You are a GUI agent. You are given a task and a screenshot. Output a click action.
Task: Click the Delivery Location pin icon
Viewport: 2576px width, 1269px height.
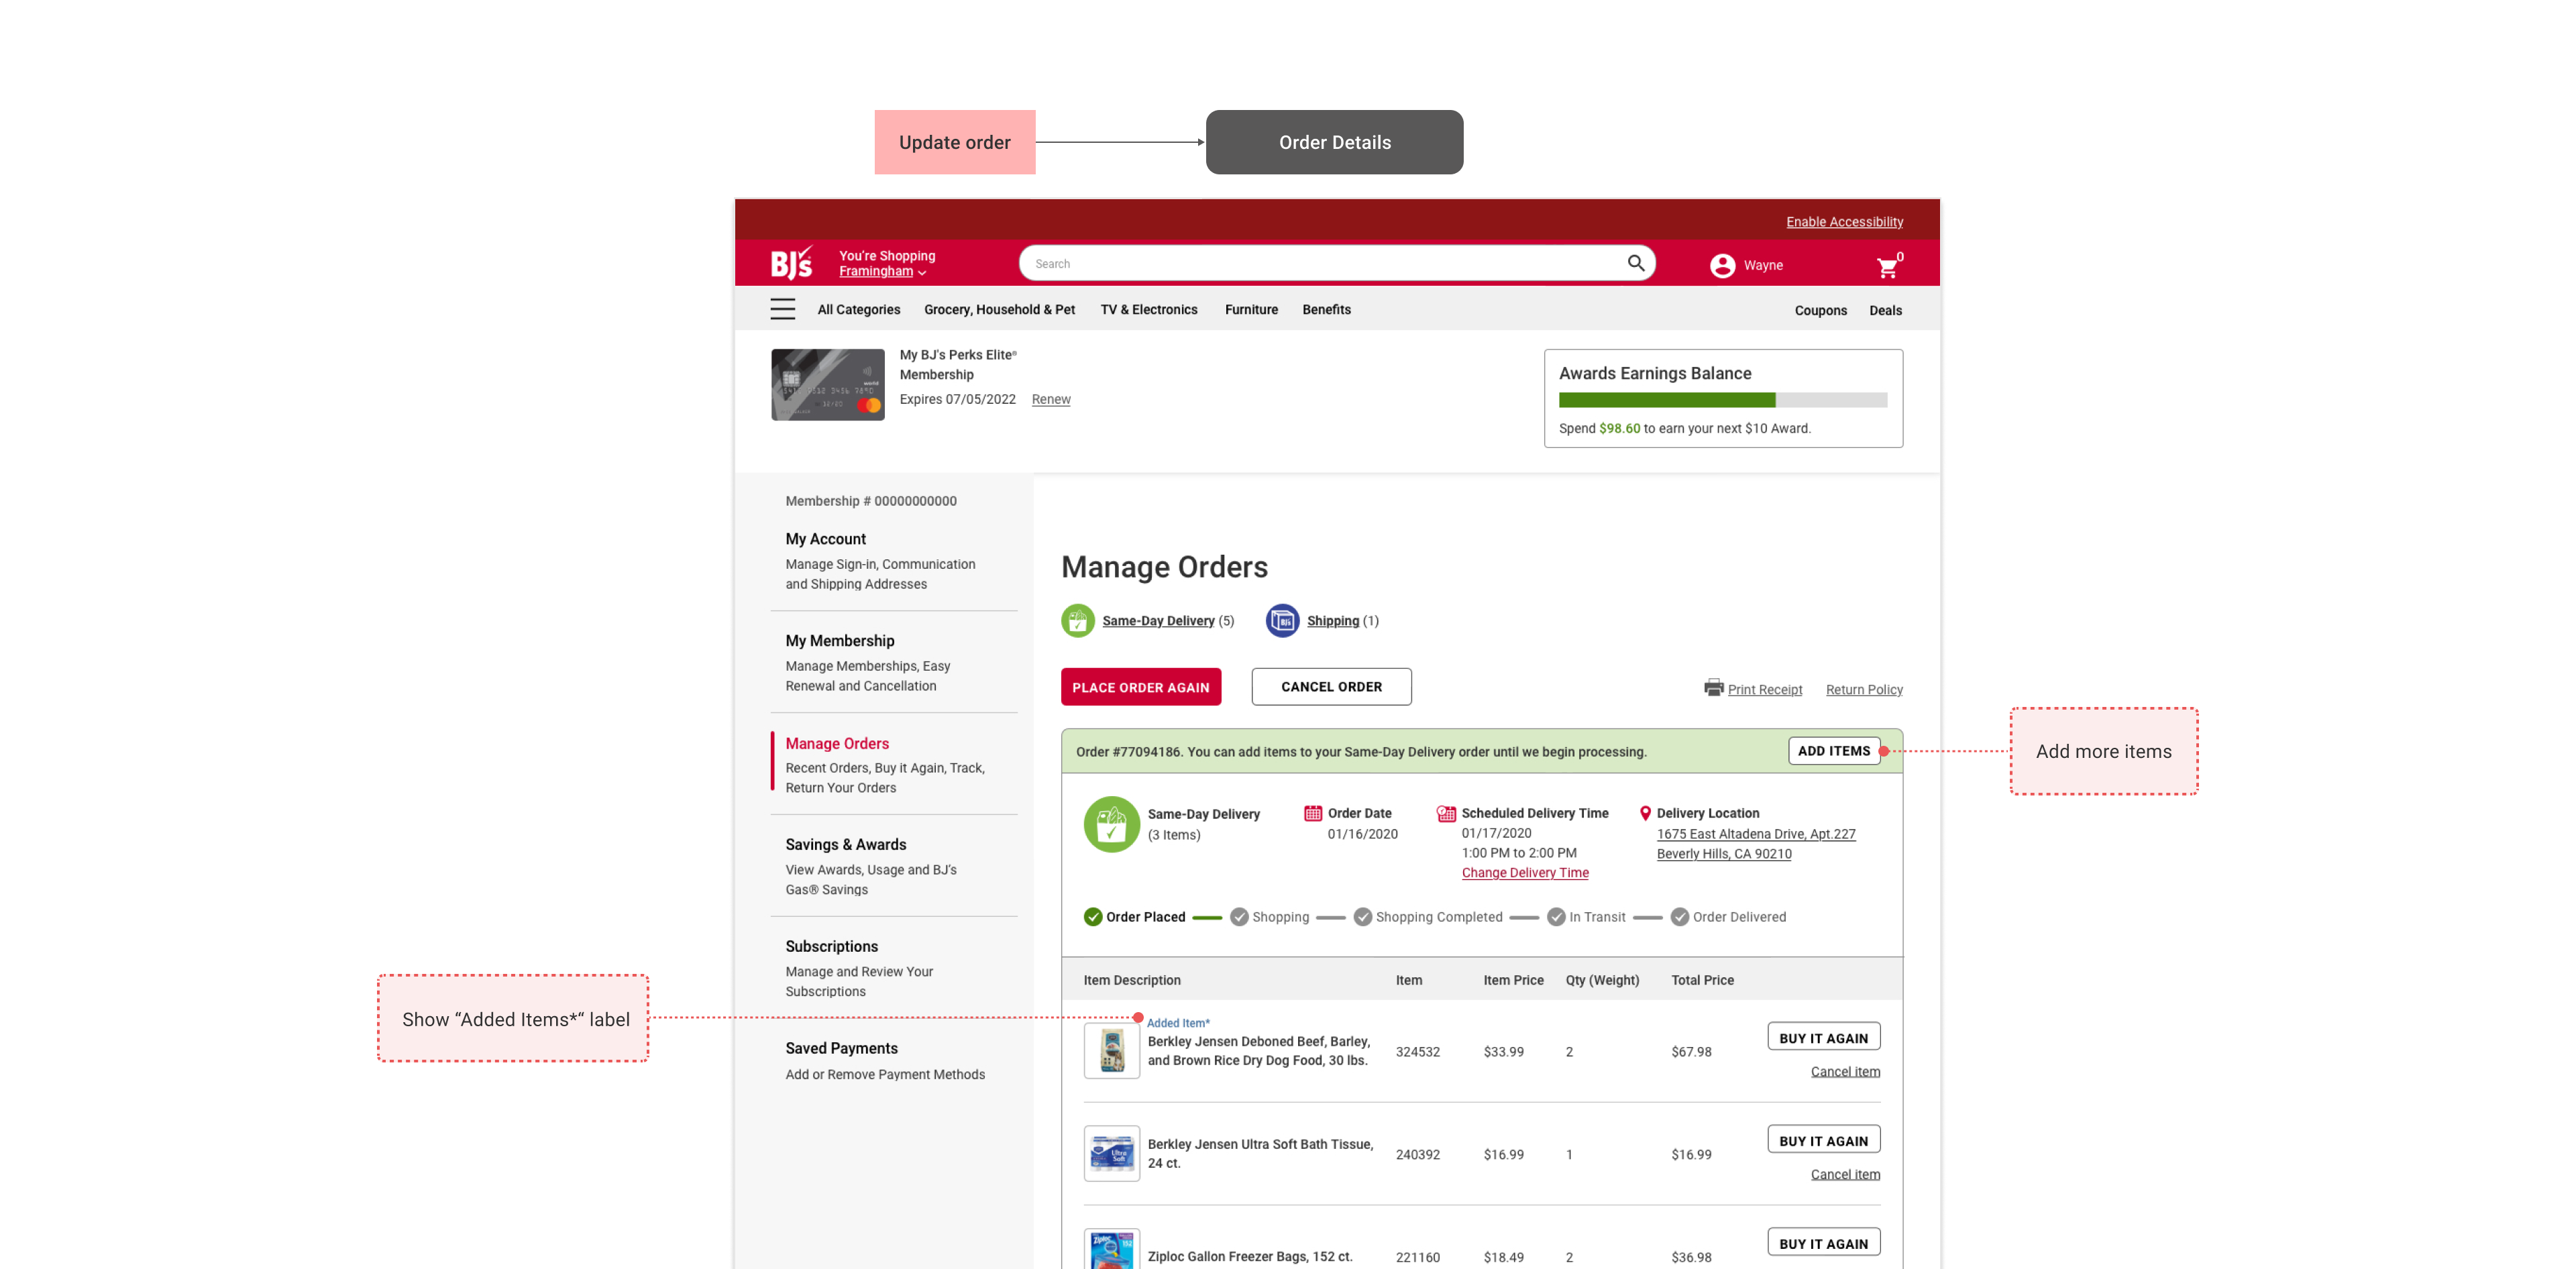(x=1645, y=813)
